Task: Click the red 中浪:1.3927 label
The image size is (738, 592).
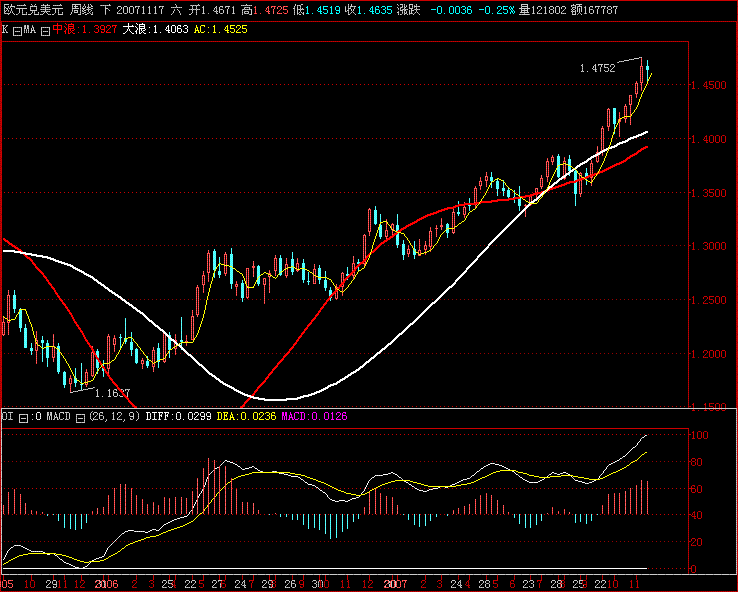Action: 85,29
